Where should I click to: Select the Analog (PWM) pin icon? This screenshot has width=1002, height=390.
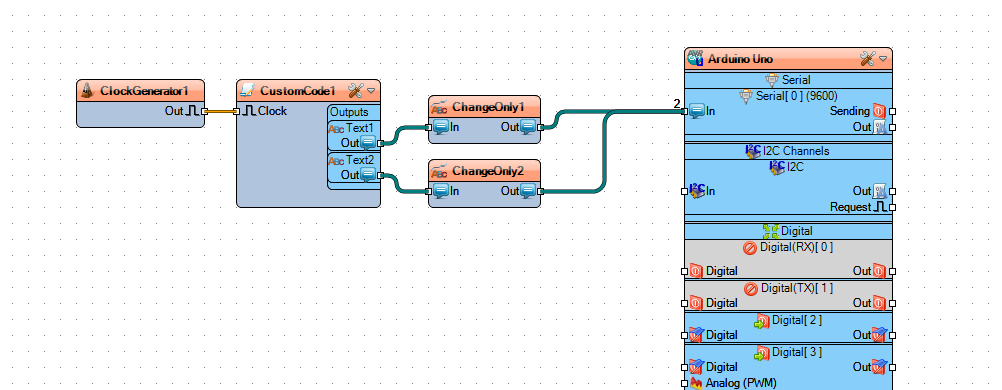(x=697, y=384)
